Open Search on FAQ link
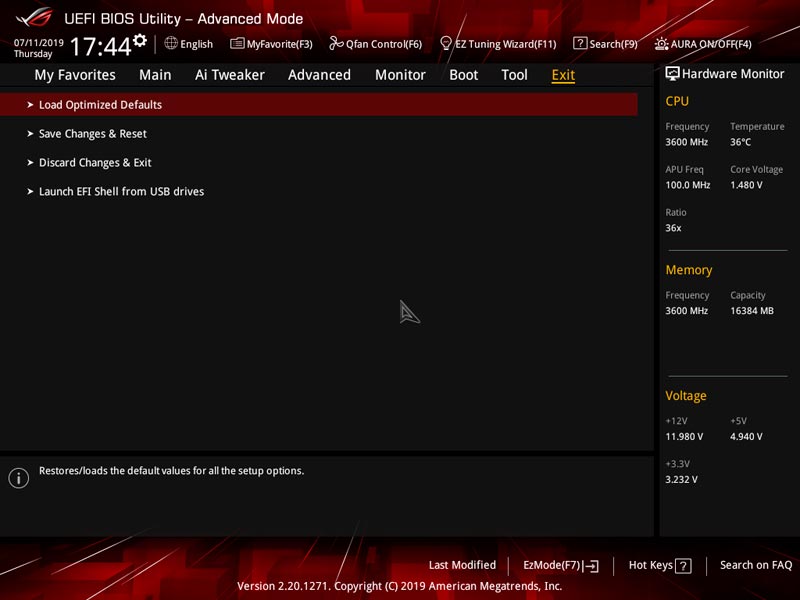 click(x=756, y=565)
